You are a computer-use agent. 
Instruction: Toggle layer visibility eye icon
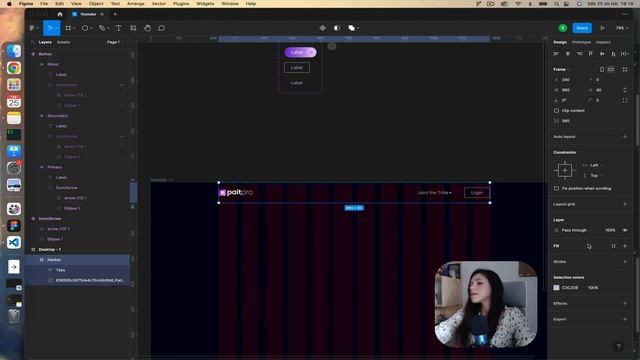click(x=625, y=230)
